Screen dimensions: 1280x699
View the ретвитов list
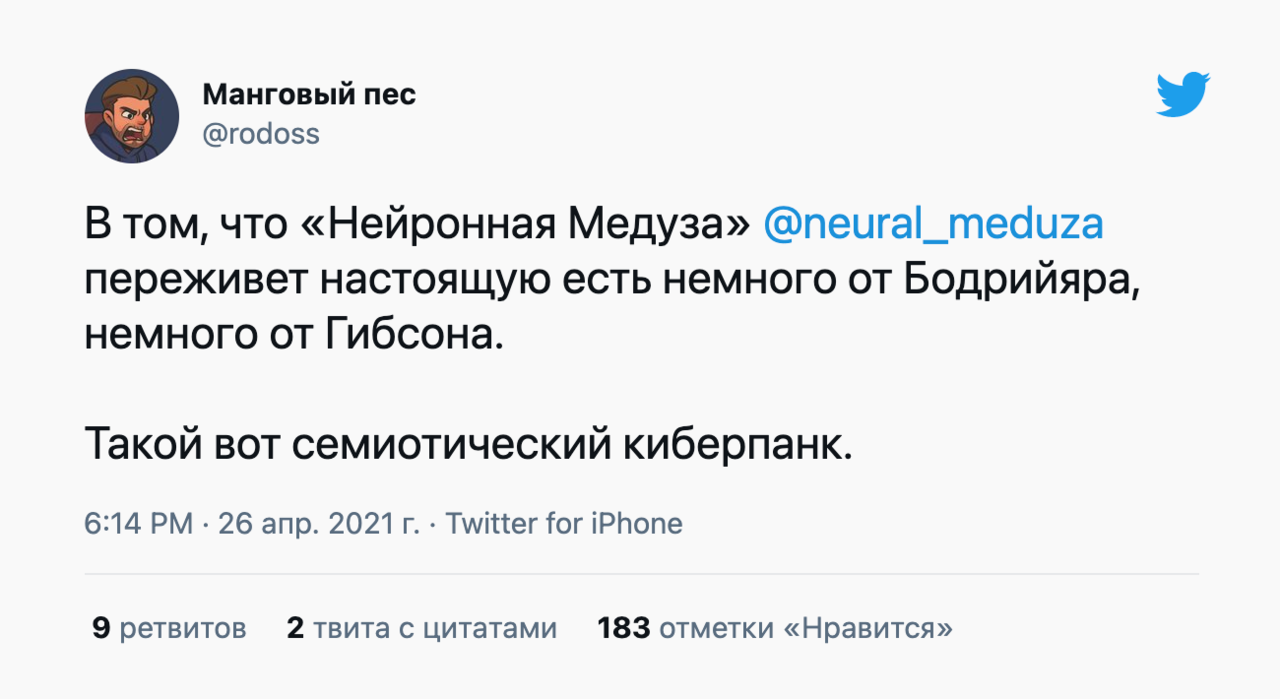[183, 628]
